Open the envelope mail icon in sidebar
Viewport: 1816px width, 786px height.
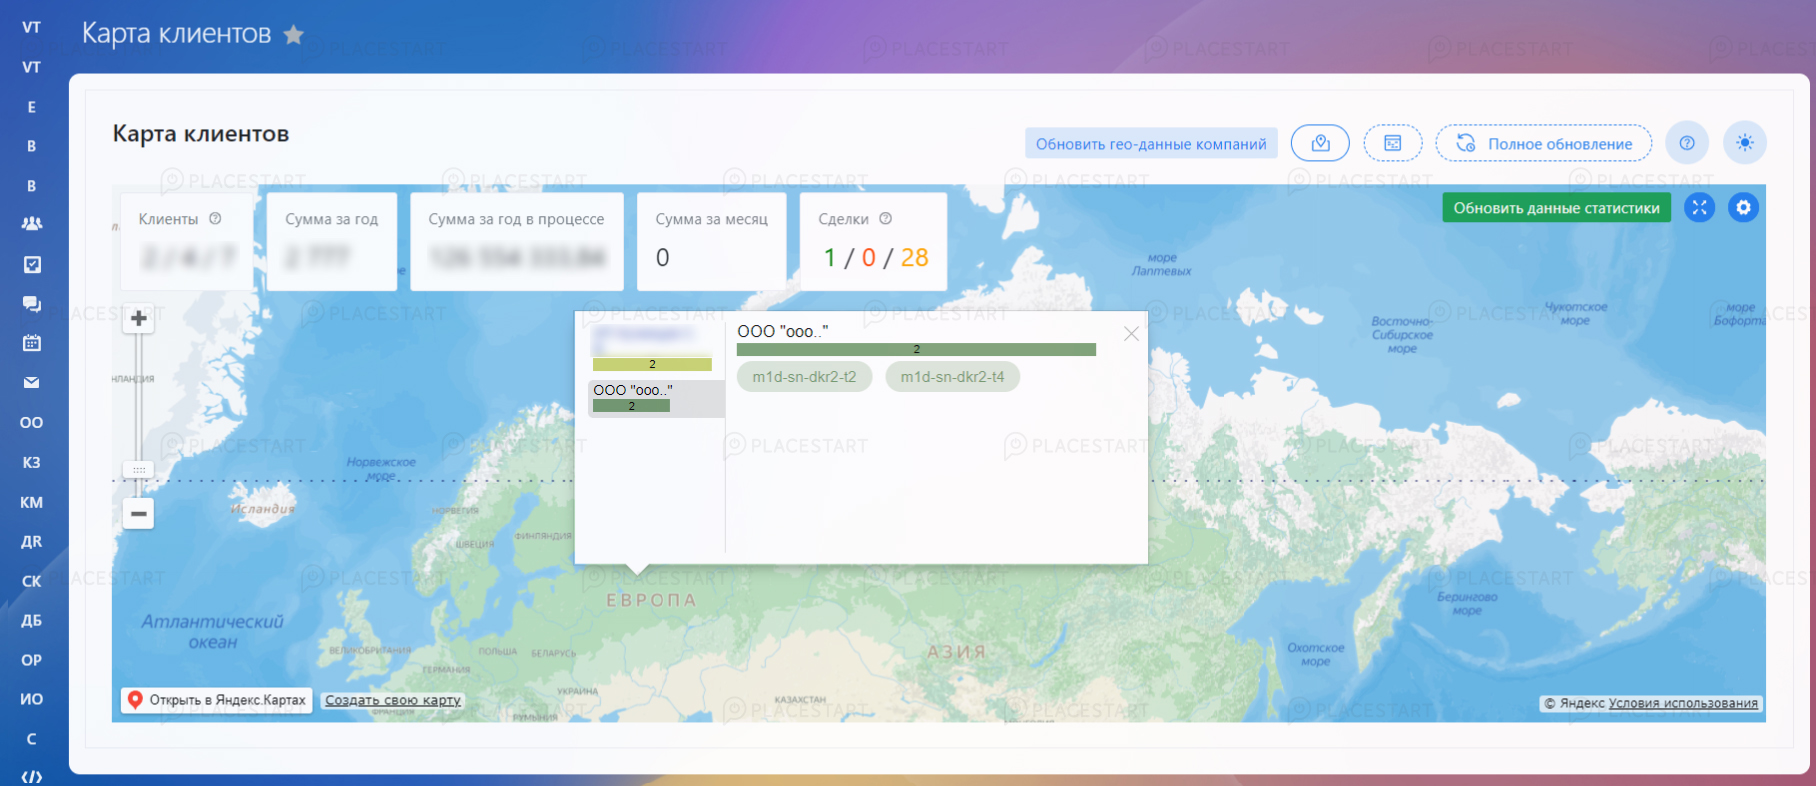click(32, 382)
